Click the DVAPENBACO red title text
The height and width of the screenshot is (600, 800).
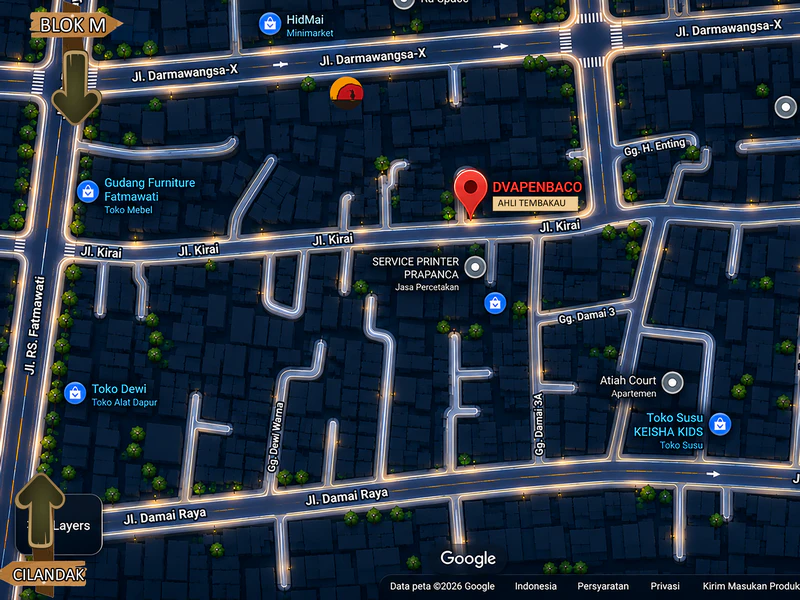(537, 187)
